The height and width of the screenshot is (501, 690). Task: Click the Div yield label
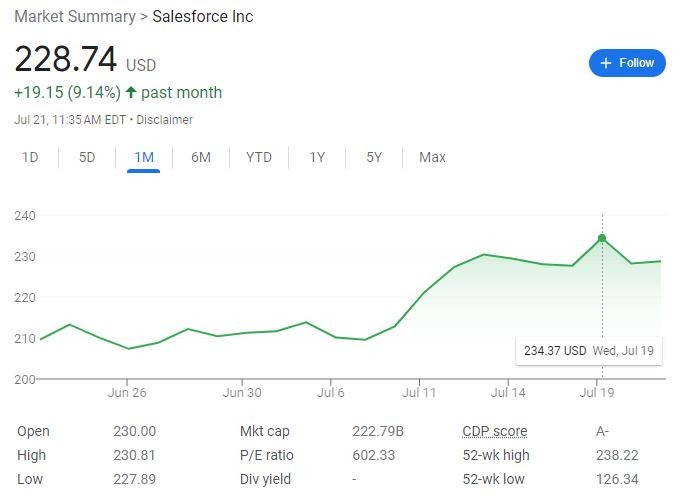265,479
